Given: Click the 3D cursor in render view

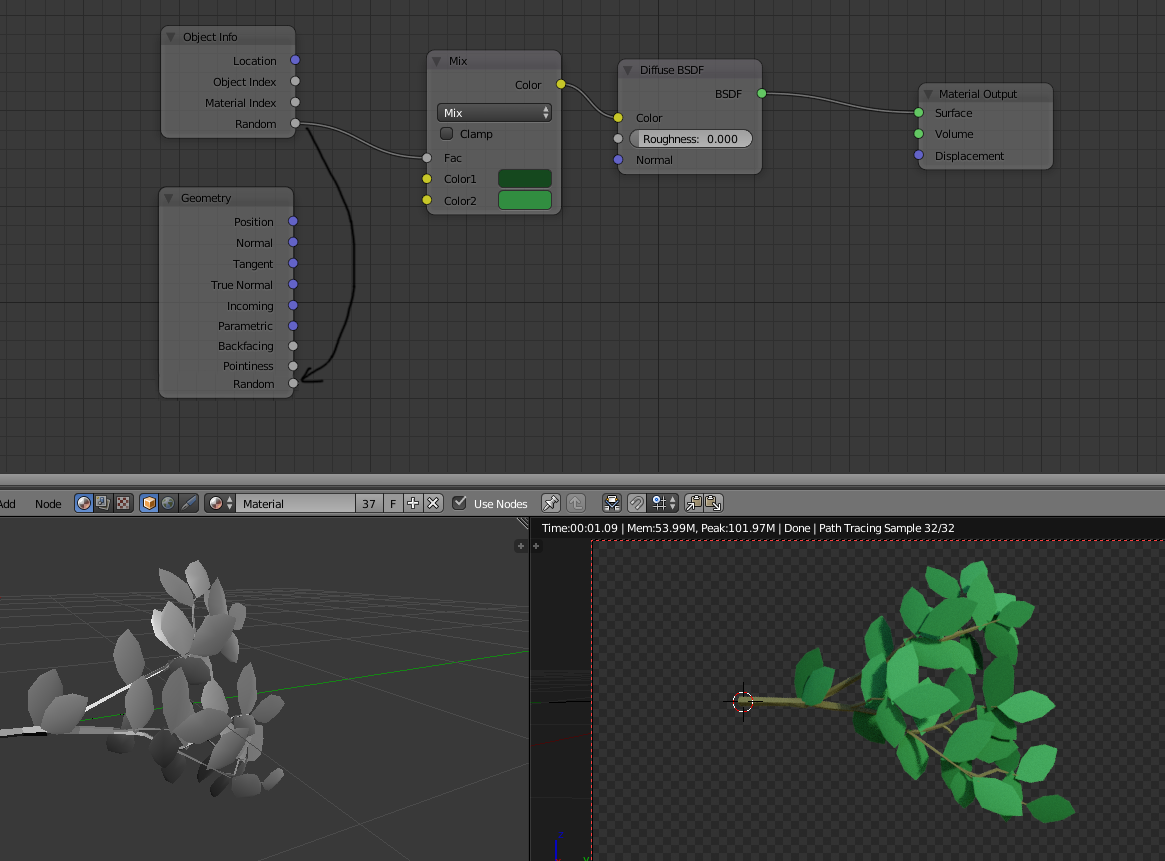Looking at the screenshot, I should (742, 701).
